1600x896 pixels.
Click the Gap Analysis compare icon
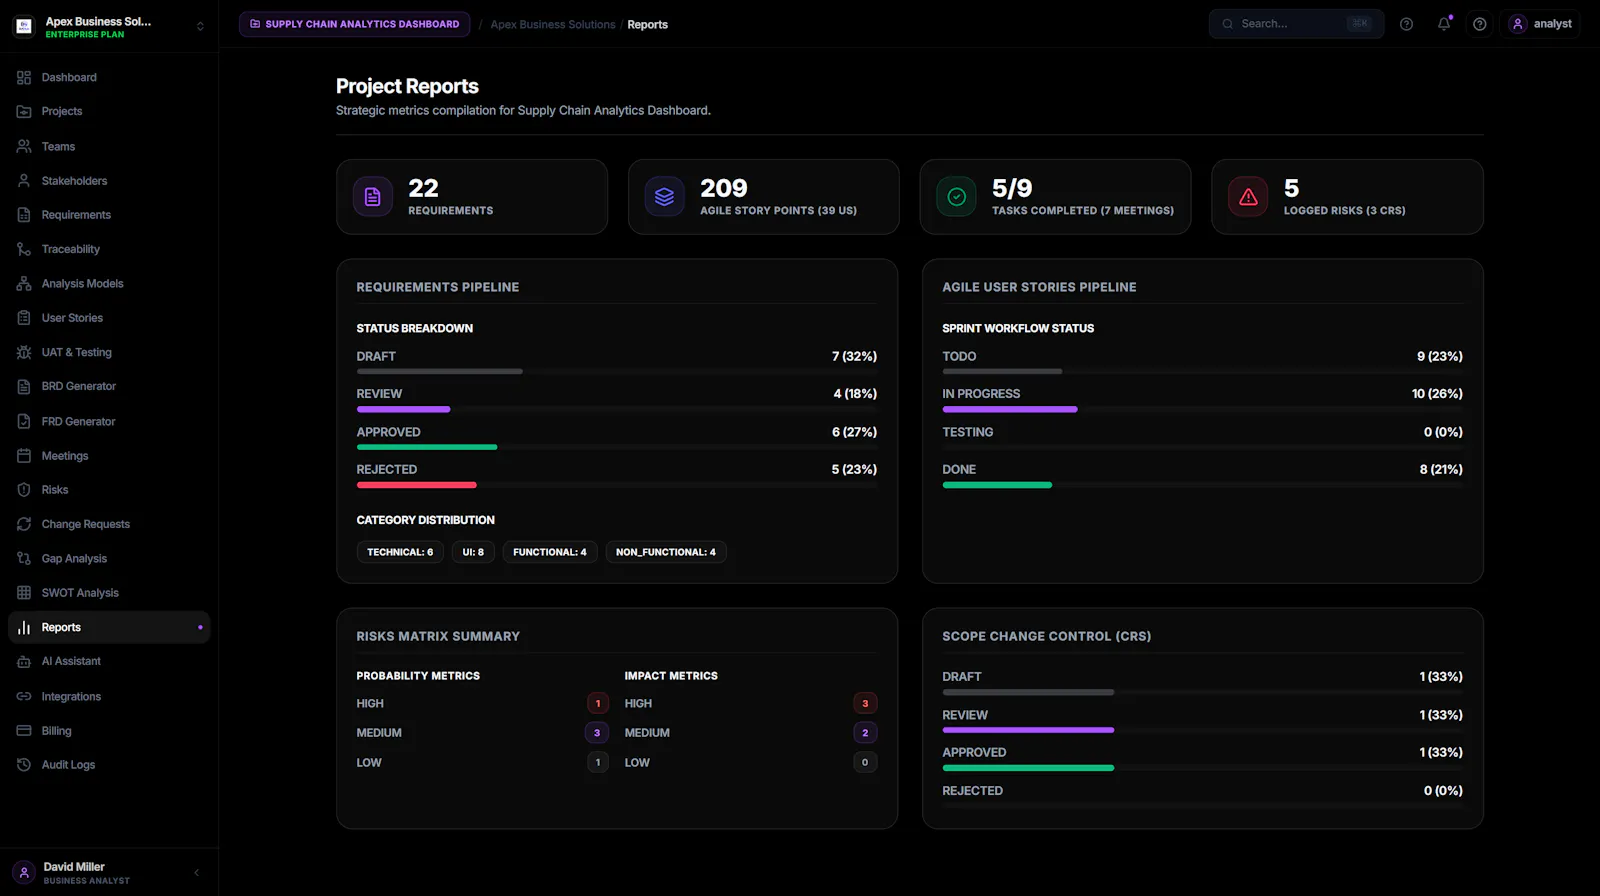coord(24,559)
